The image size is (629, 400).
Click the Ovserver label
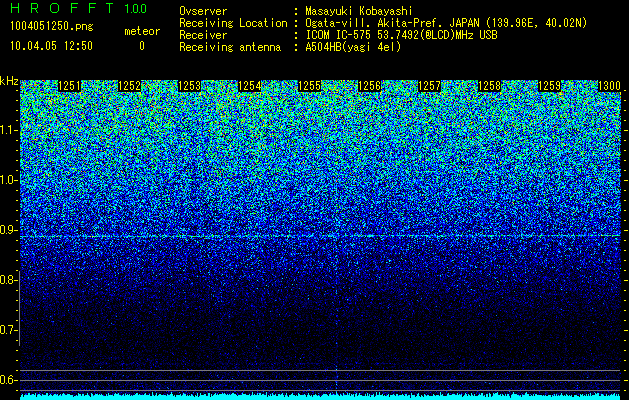click(x=203, y=11)
